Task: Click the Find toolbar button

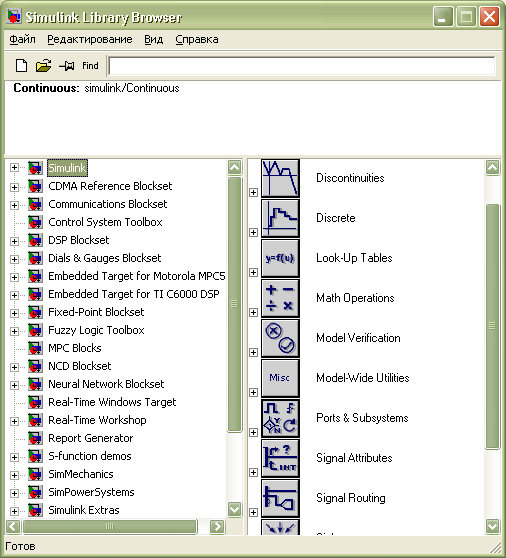Action: (90, 65)
